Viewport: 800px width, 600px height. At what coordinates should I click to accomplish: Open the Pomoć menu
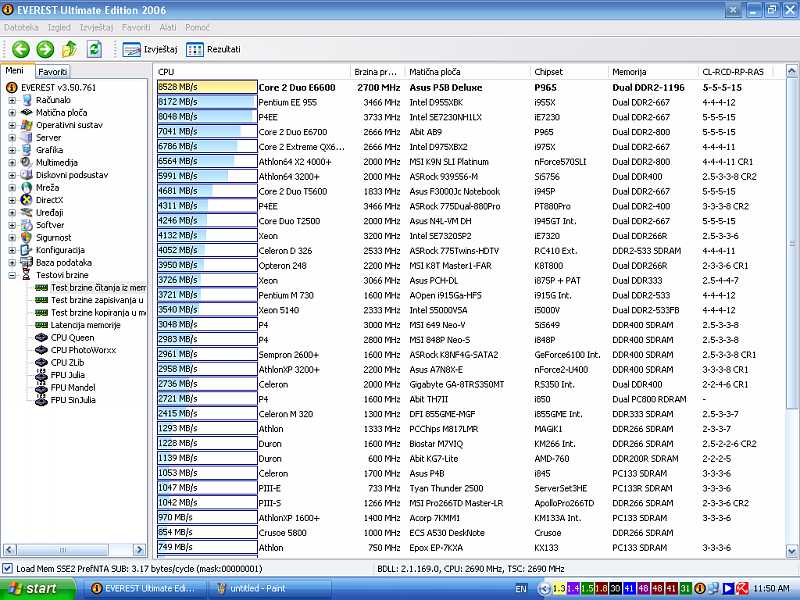[197, 27]
